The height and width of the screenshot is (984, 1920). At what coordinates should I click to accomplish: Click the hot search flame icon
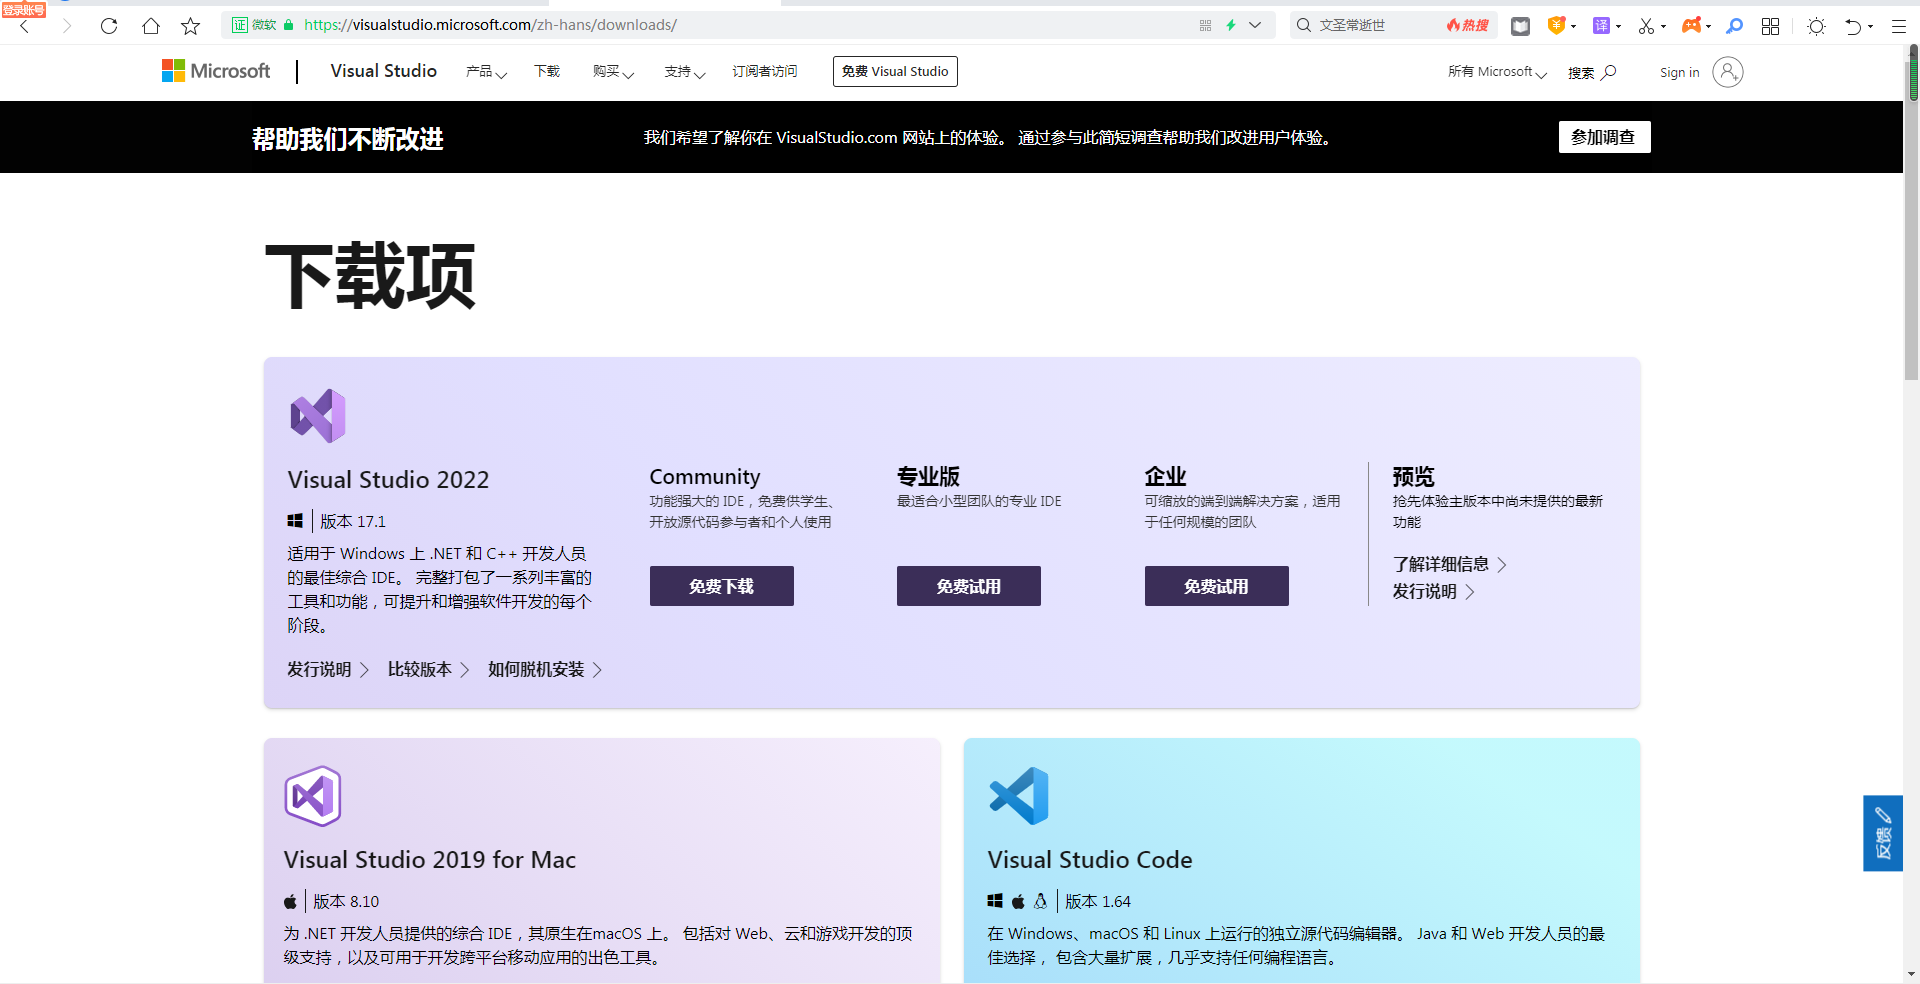coord(1465,25)
